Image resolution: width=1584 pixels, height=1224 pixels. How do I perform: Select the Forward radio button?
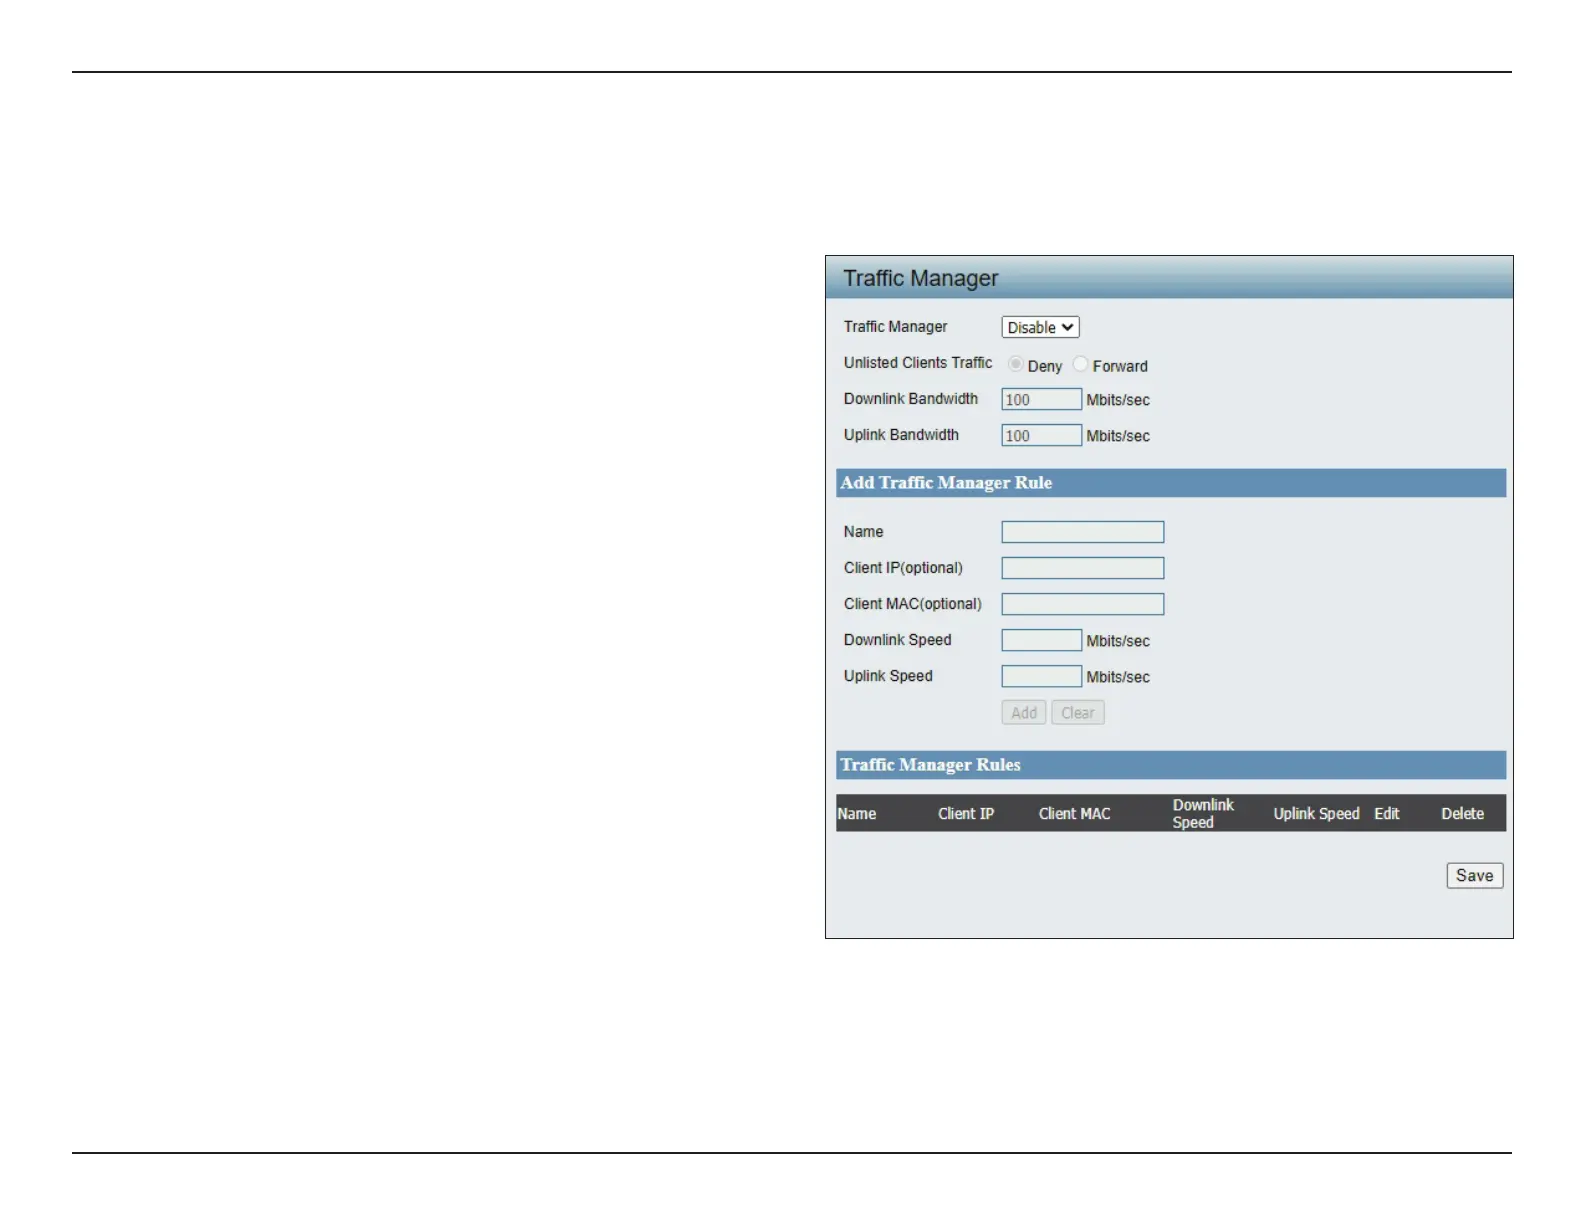1080,364
